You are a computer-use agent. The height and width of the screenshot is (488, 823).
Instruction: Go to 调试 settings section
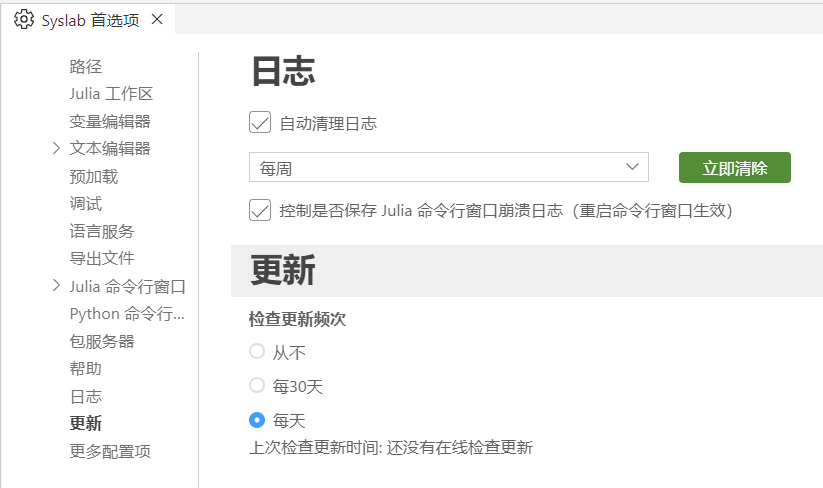(x=86, y=204)
